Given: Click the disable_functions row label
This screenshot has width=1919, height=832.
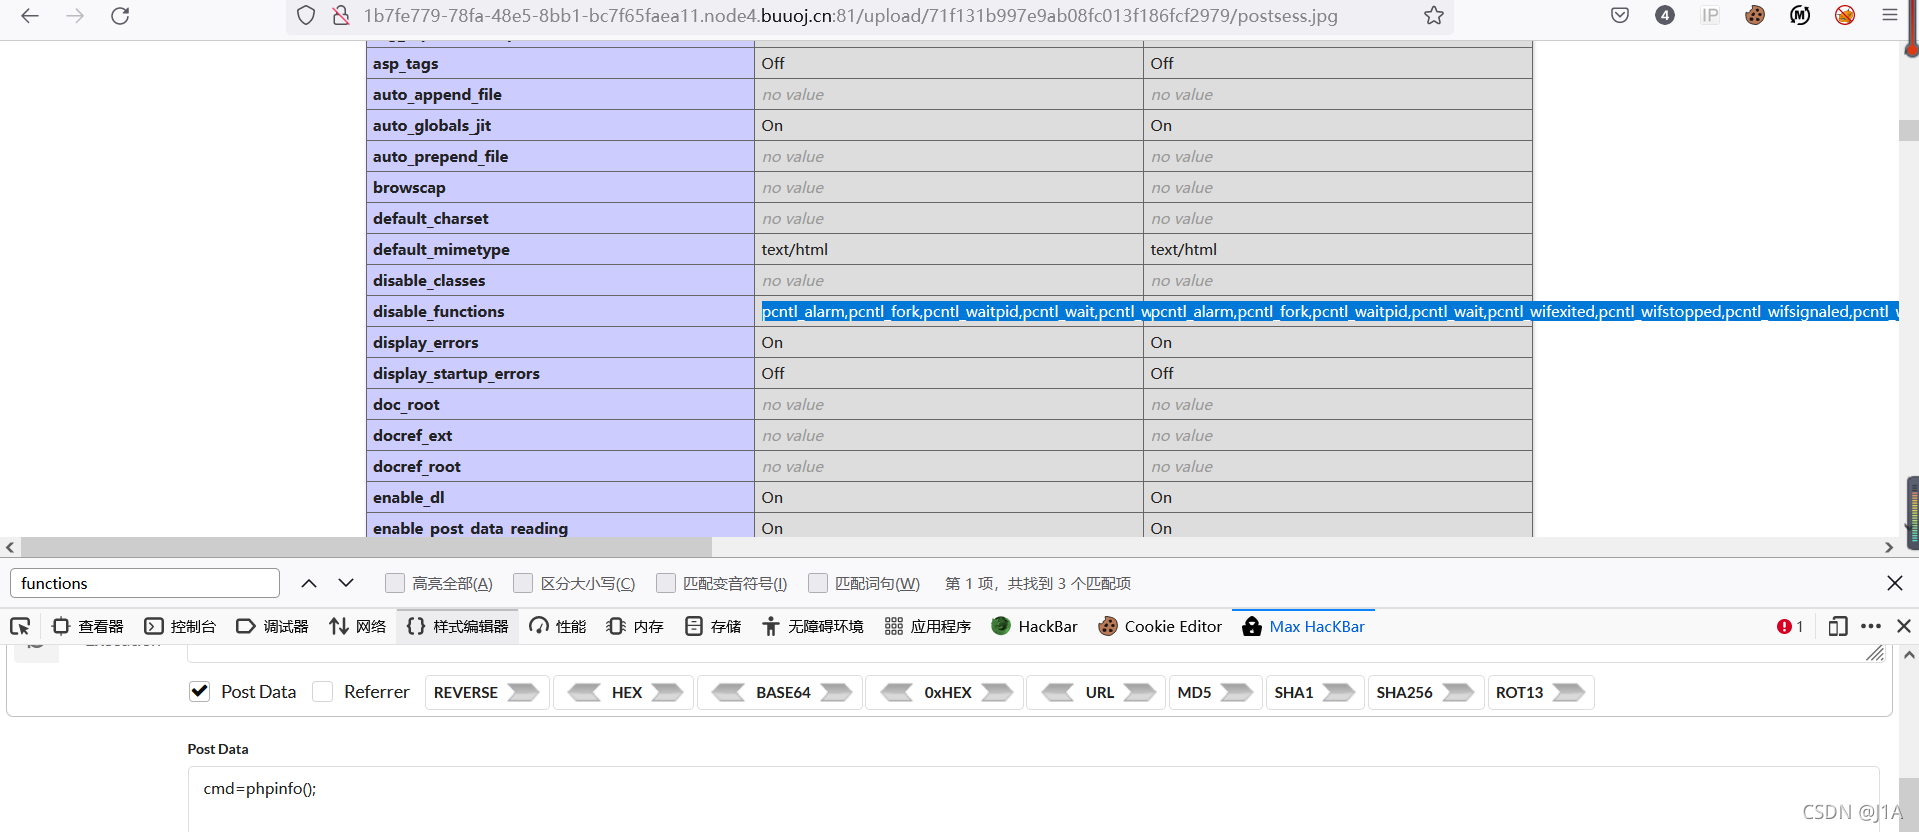Looking at the screenshot, I should coord(439,311).
